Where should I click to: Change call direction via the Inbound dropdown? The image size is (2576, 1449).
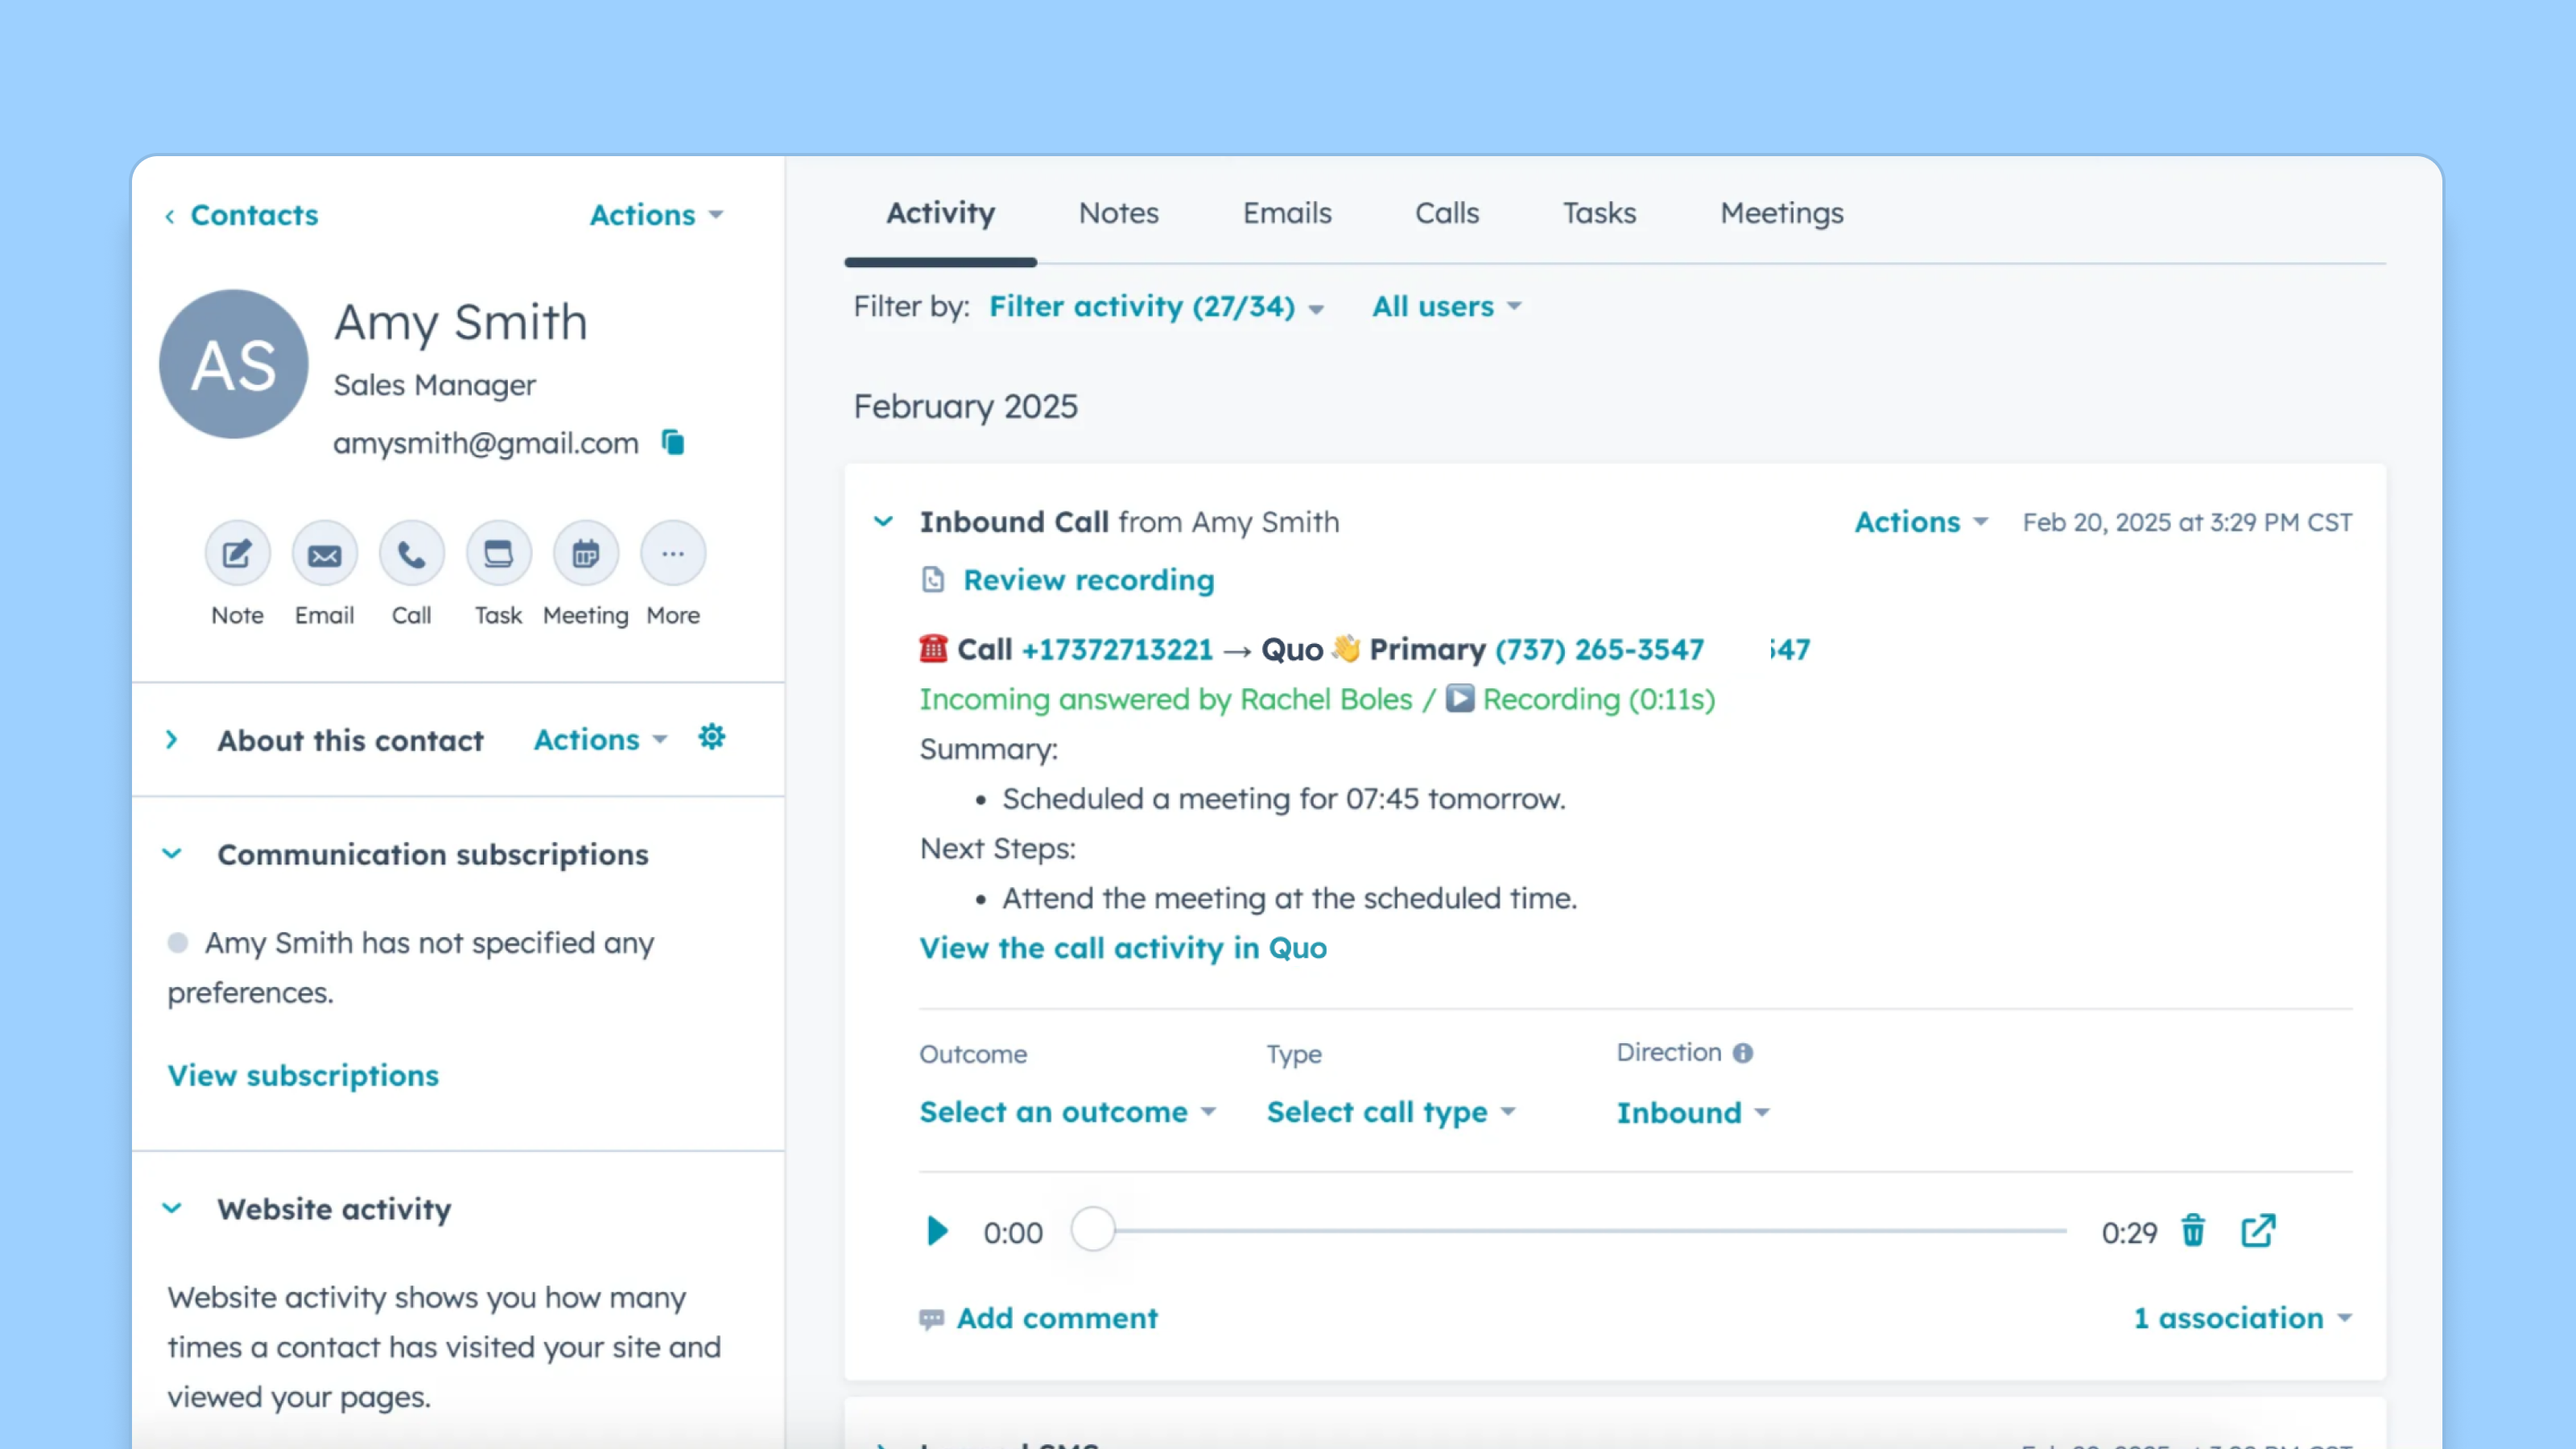[1692, 1112]
